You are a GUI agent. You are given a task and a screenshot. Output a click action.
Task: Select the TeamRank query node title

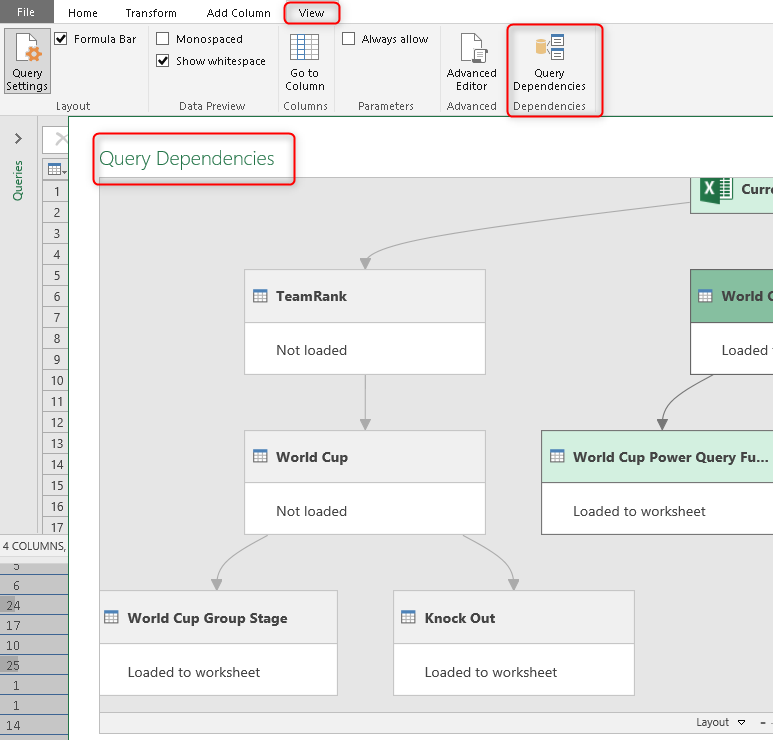click(311, 296)
